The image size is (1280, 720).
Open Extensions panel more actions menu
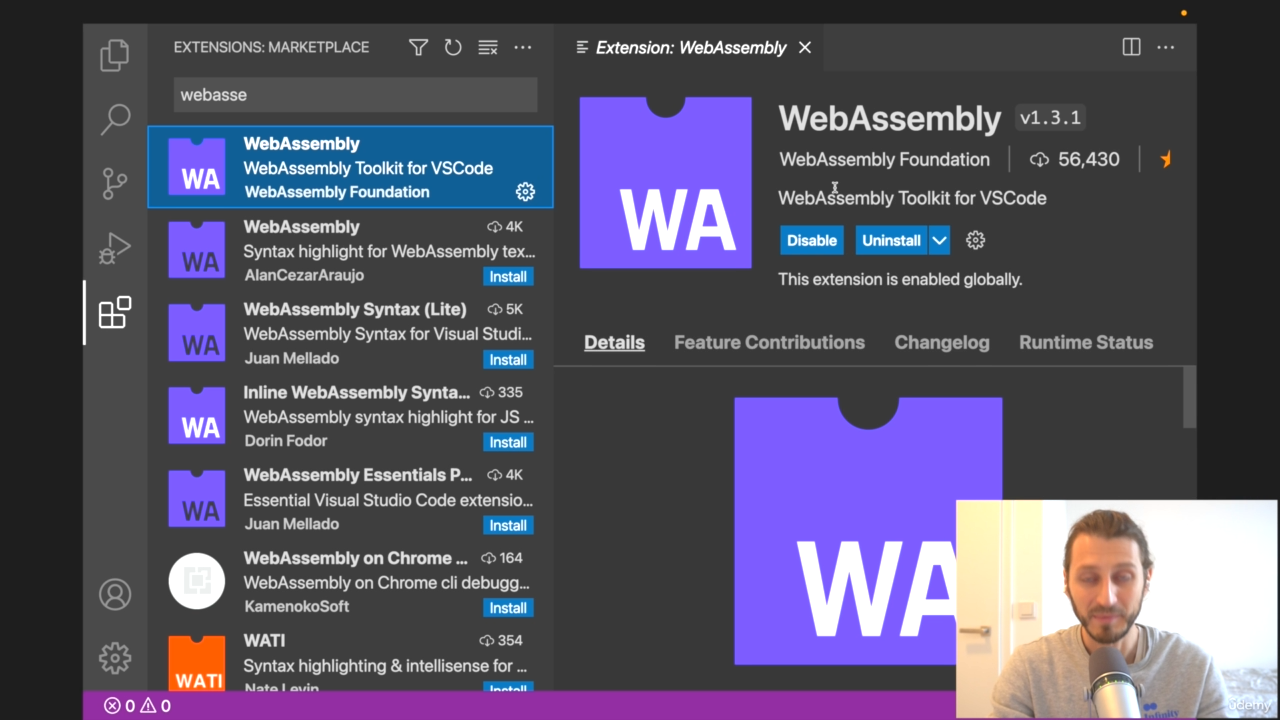pos(523,47)
